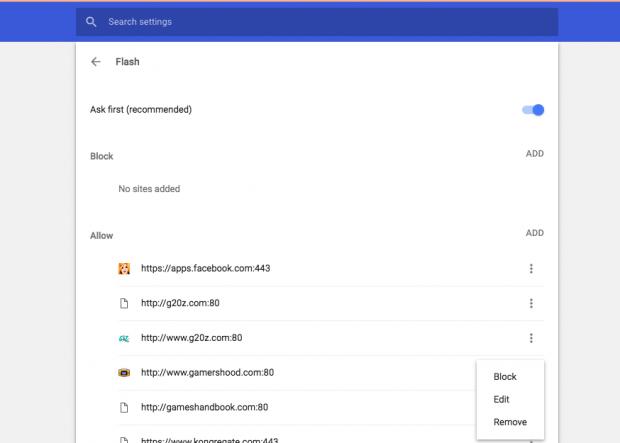Select the https://apps.facebook.com:443 entry text
Viewport: 620px width, 443px height.
point(205,269)
